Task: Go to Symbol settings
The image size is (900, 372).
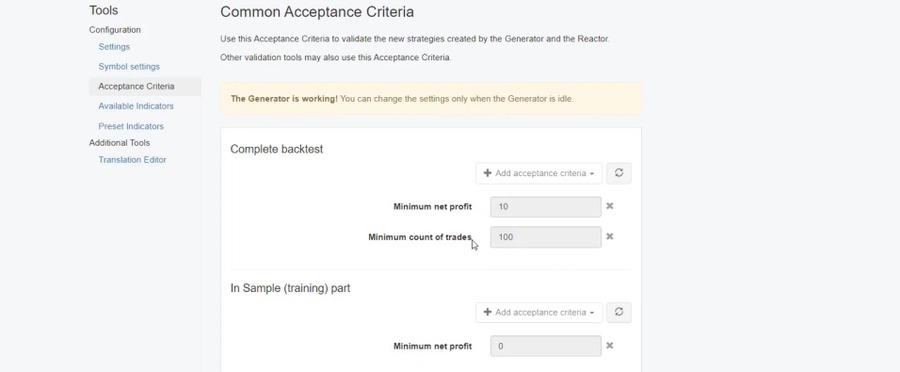Action: 129,67
